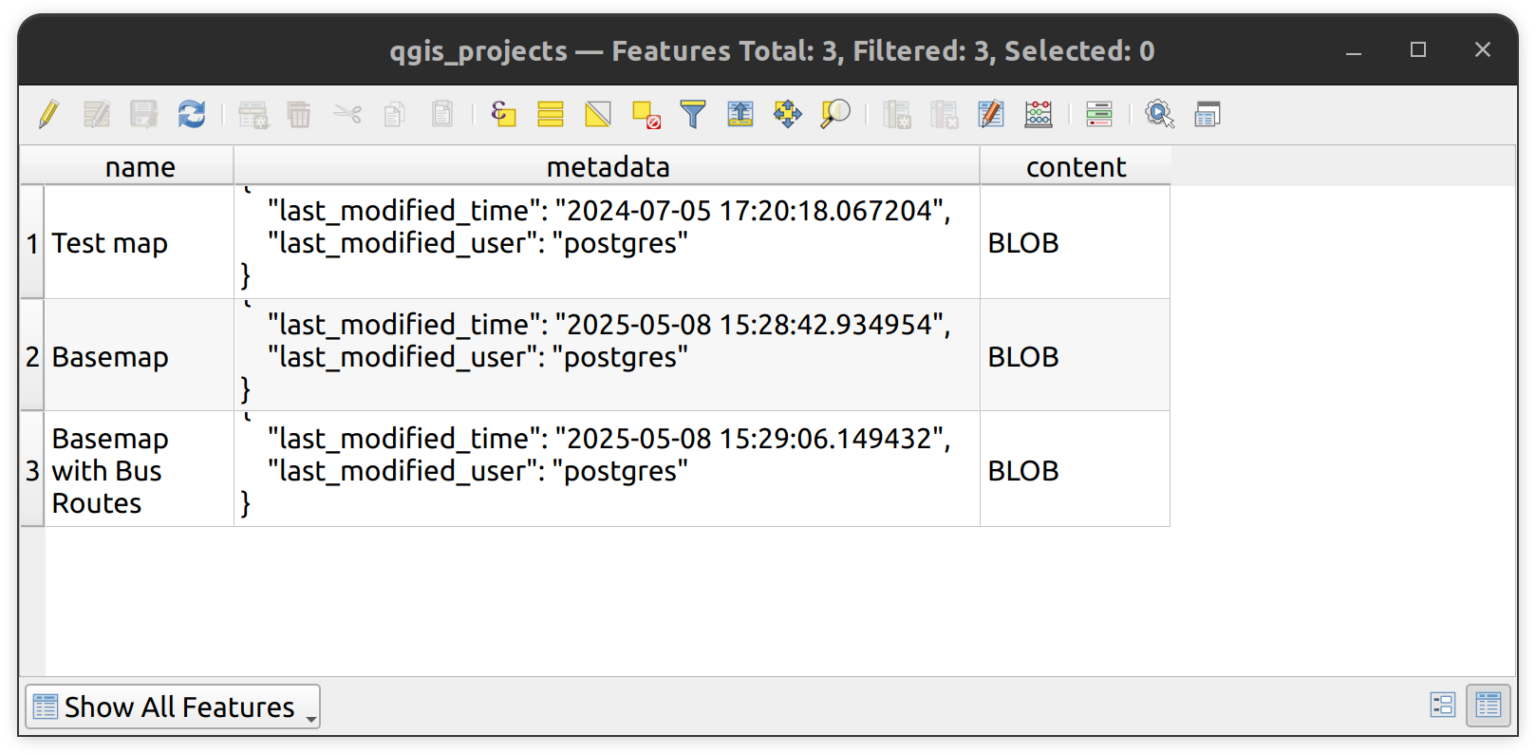Toggle editing mode with the pencil icon
The height and width of the screenshot is (754, 1536).
(x=47, y=114)
